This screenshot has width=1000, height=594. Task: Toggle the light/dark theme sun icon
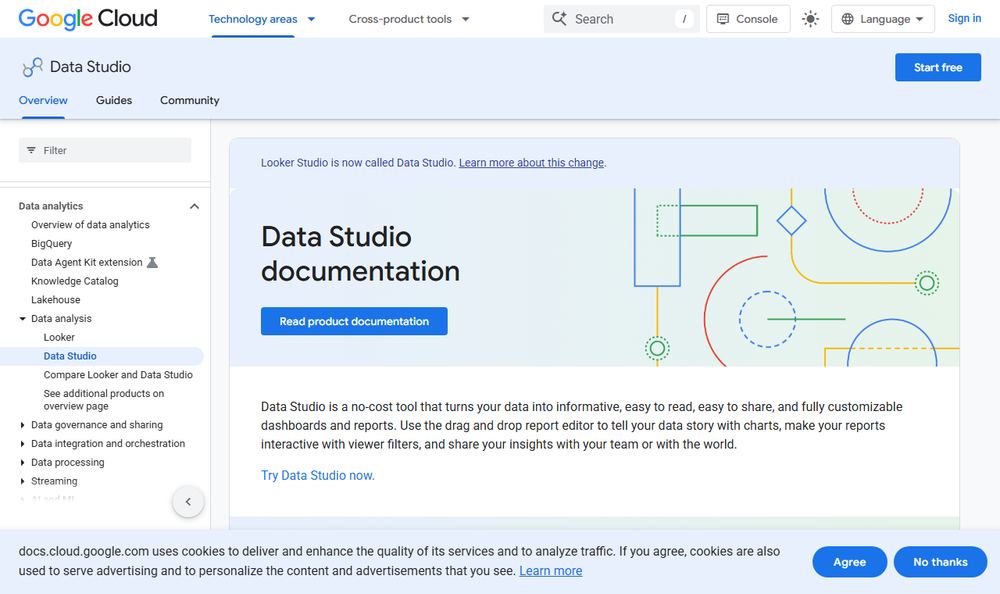coord(810,19)
